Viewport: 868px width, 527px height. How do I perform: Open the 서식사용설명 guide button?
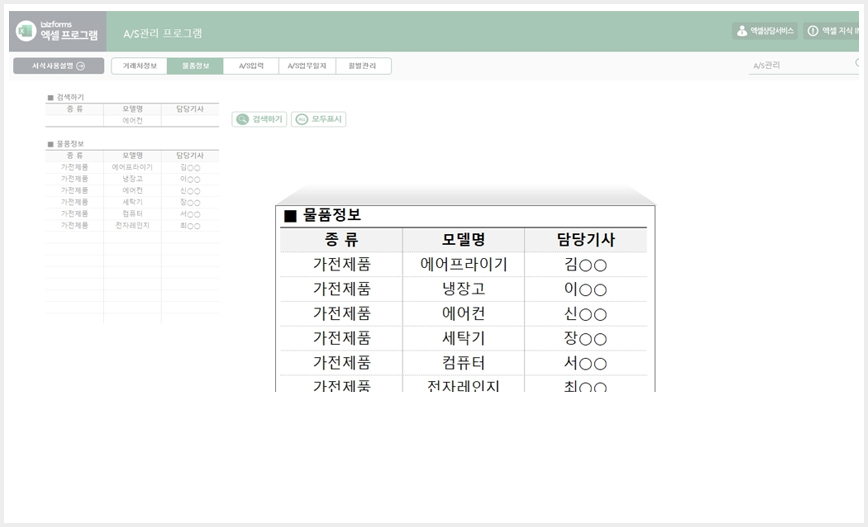(x=59, y=66)
